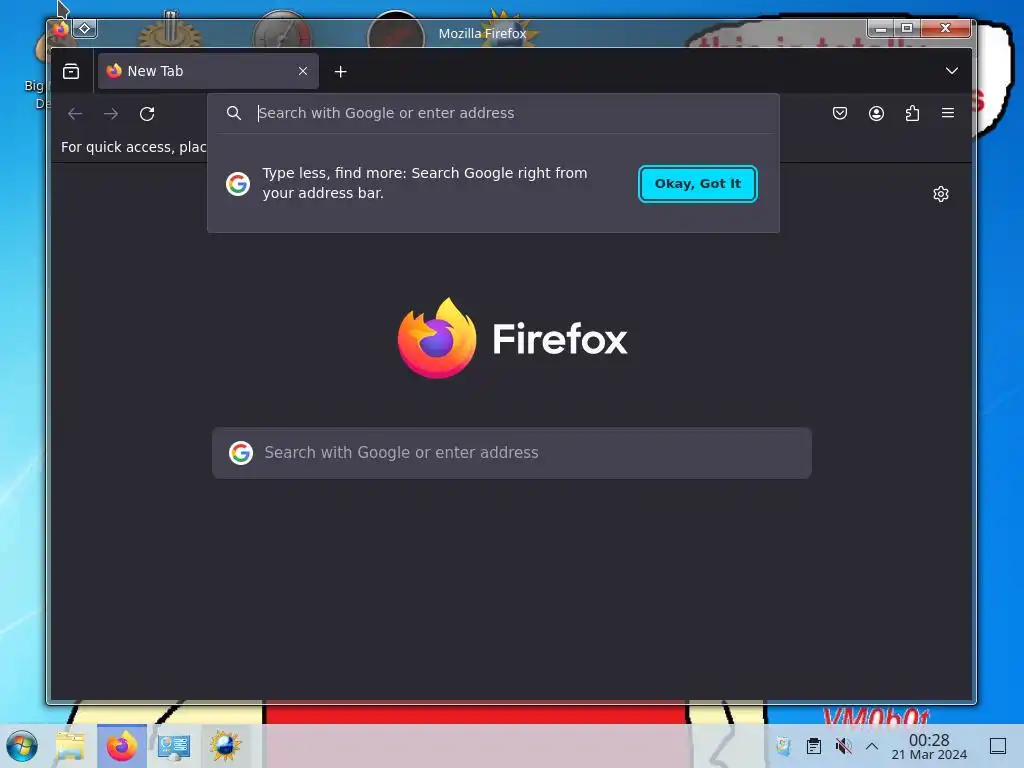Click the address bar magnifier icon
Viewport: 1024px width, 768px height.
pos(234,113)
